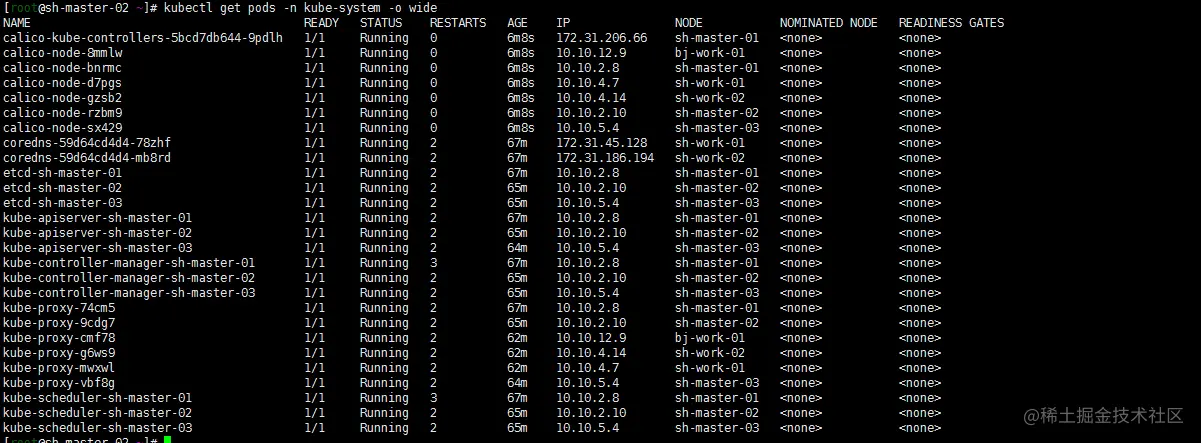The height and width of the screenshot is (443, 1201).
Task: Select calico-node-gzsb2 text
Action: point(63,98)
